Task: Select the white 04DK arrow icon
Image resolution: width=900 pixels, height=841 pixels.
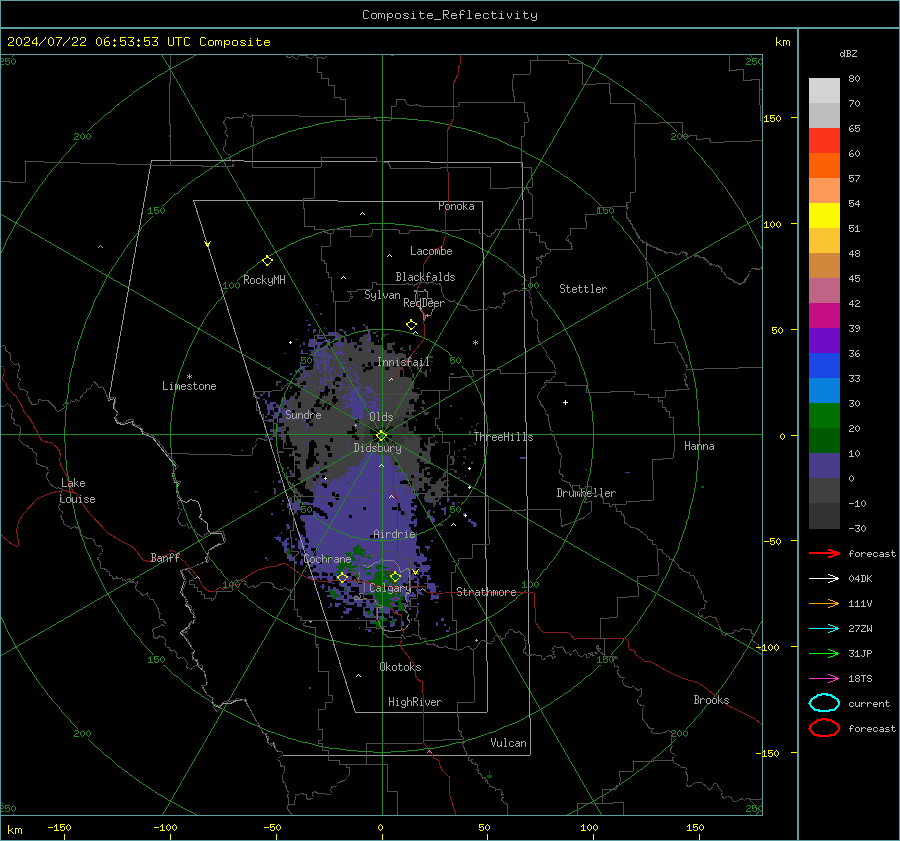Action: [x=824, y=579]
